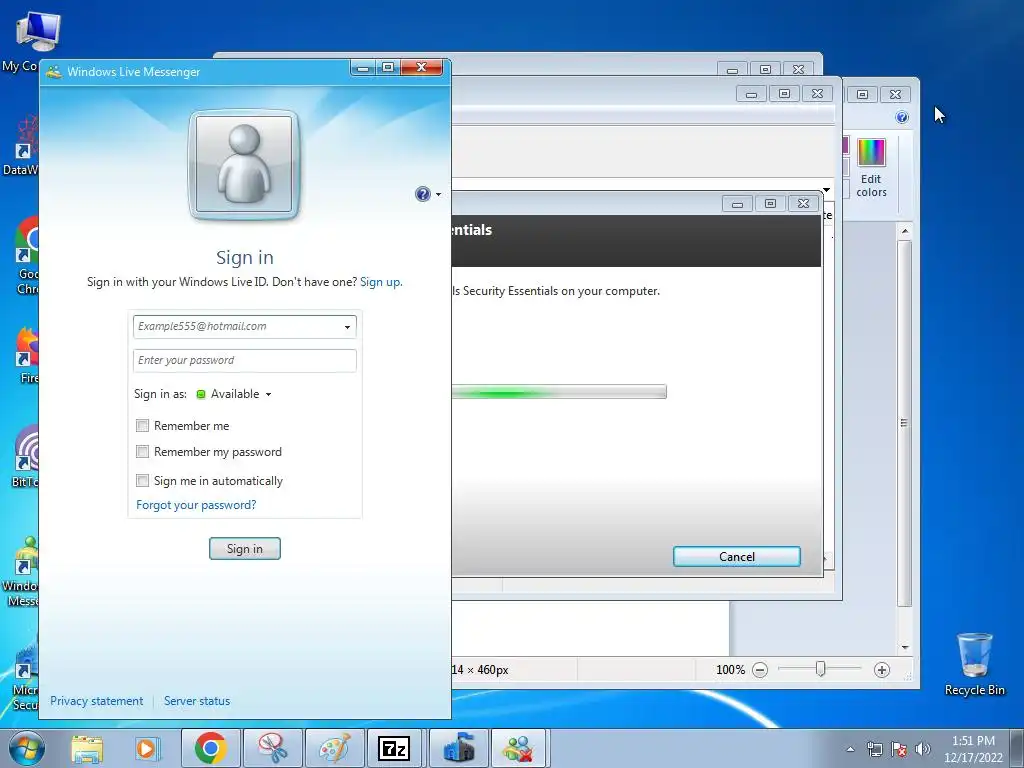Open the taskbar clock showing 1:51 PM
This screenshot has height=768, width=1024.
(x=973, y=749)
